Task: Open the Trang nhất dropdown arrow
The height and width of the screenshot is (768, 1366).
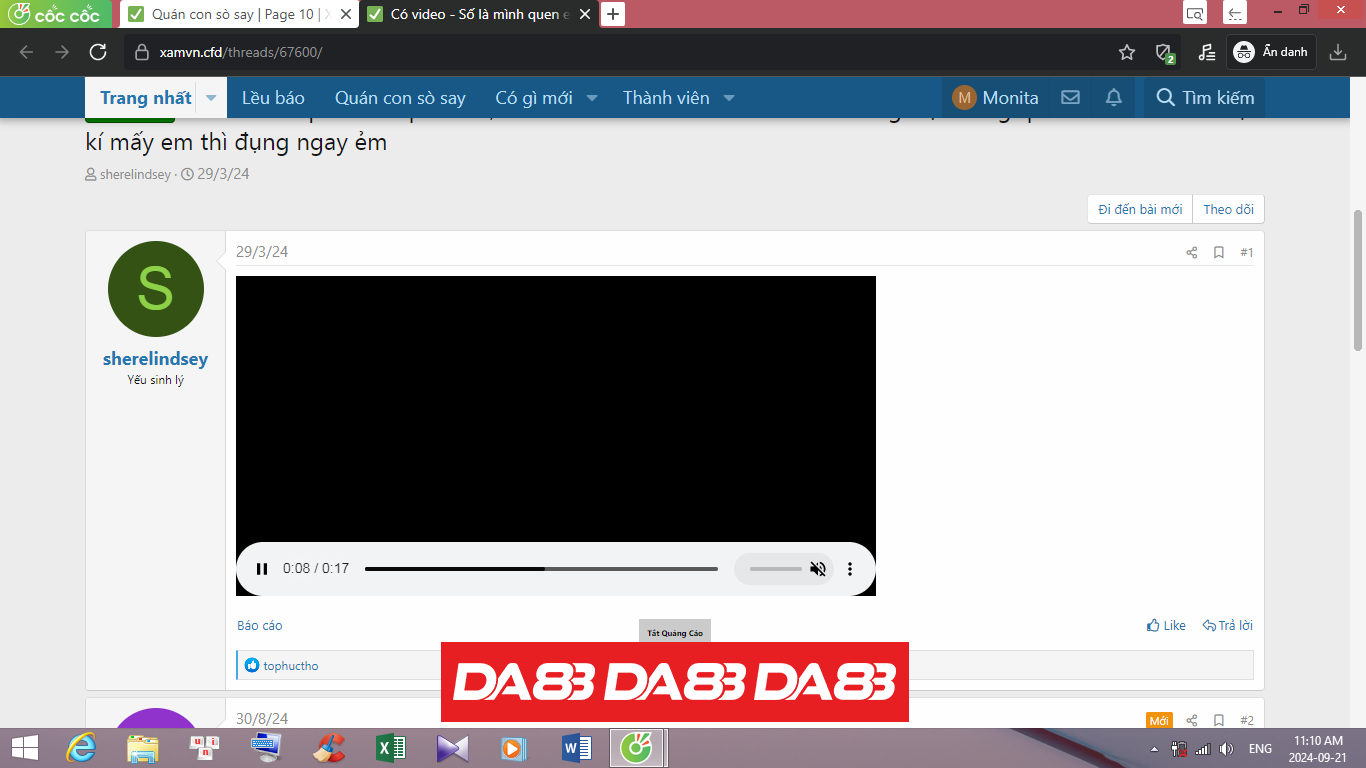Action: coord(210,97)
